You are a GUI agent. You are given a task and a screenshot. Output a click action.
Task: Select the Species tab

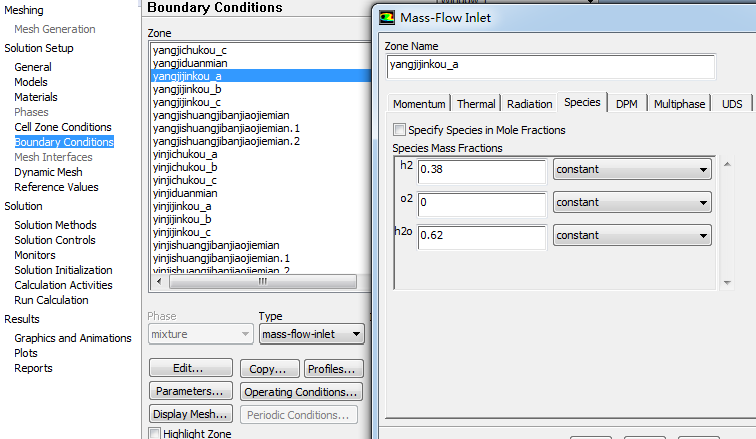point(582,102)
